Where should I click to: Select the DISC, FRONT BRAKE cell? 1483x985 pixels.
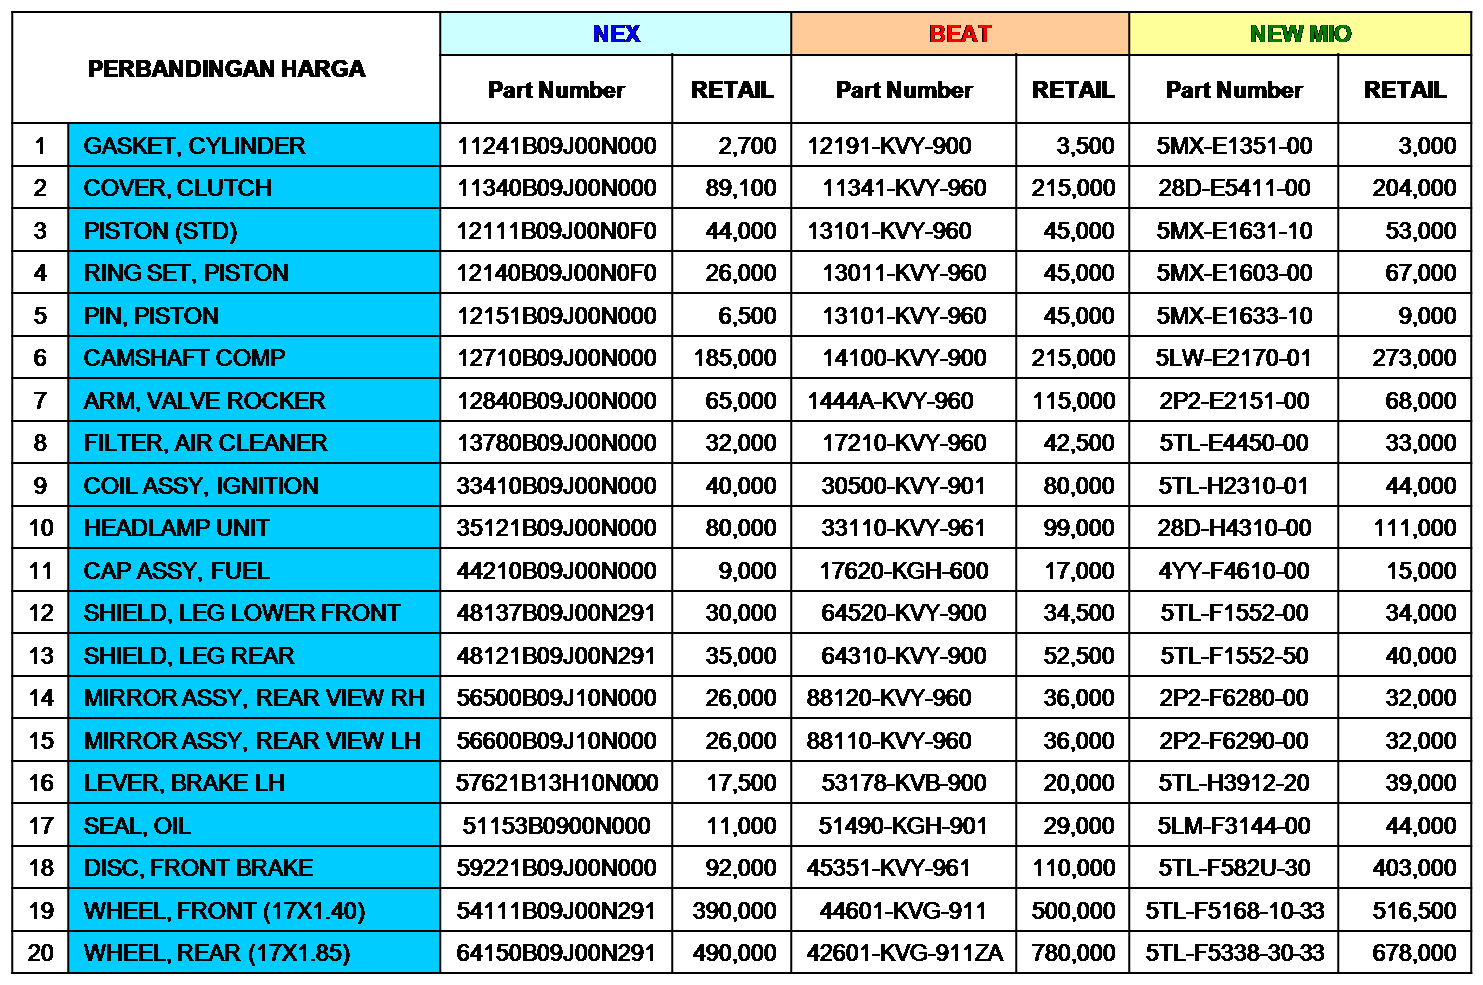coord(254,868)
